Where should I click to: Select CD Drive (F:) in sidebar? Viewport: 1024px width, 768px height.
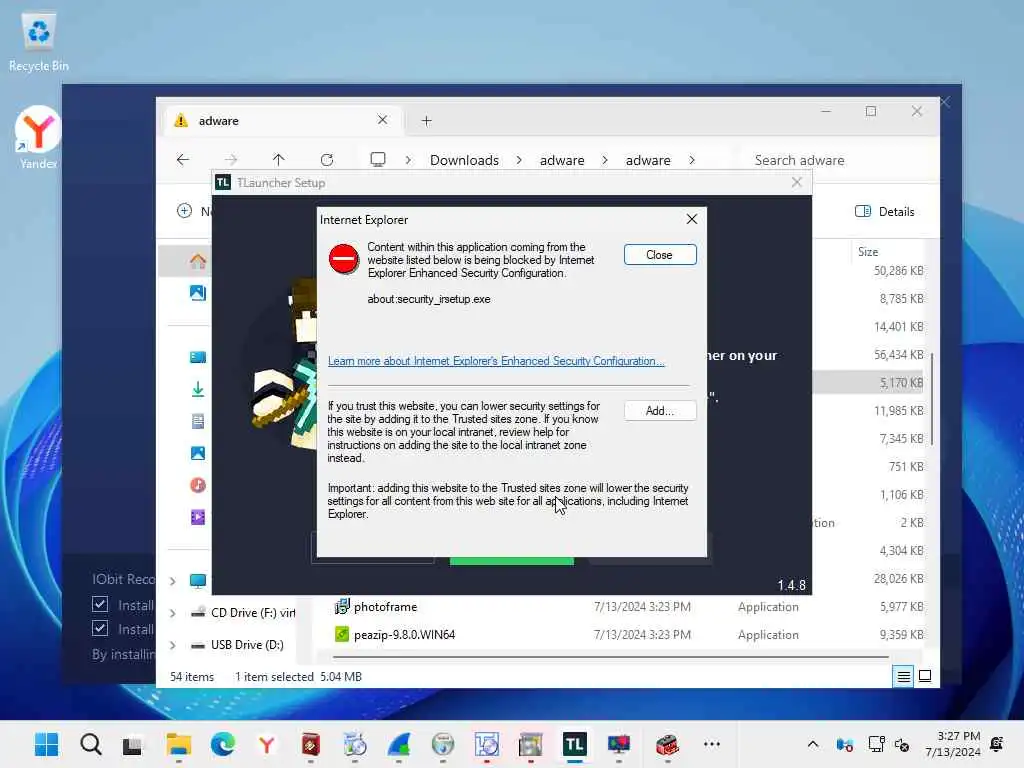pyautogui.click(x=243, y=613)
